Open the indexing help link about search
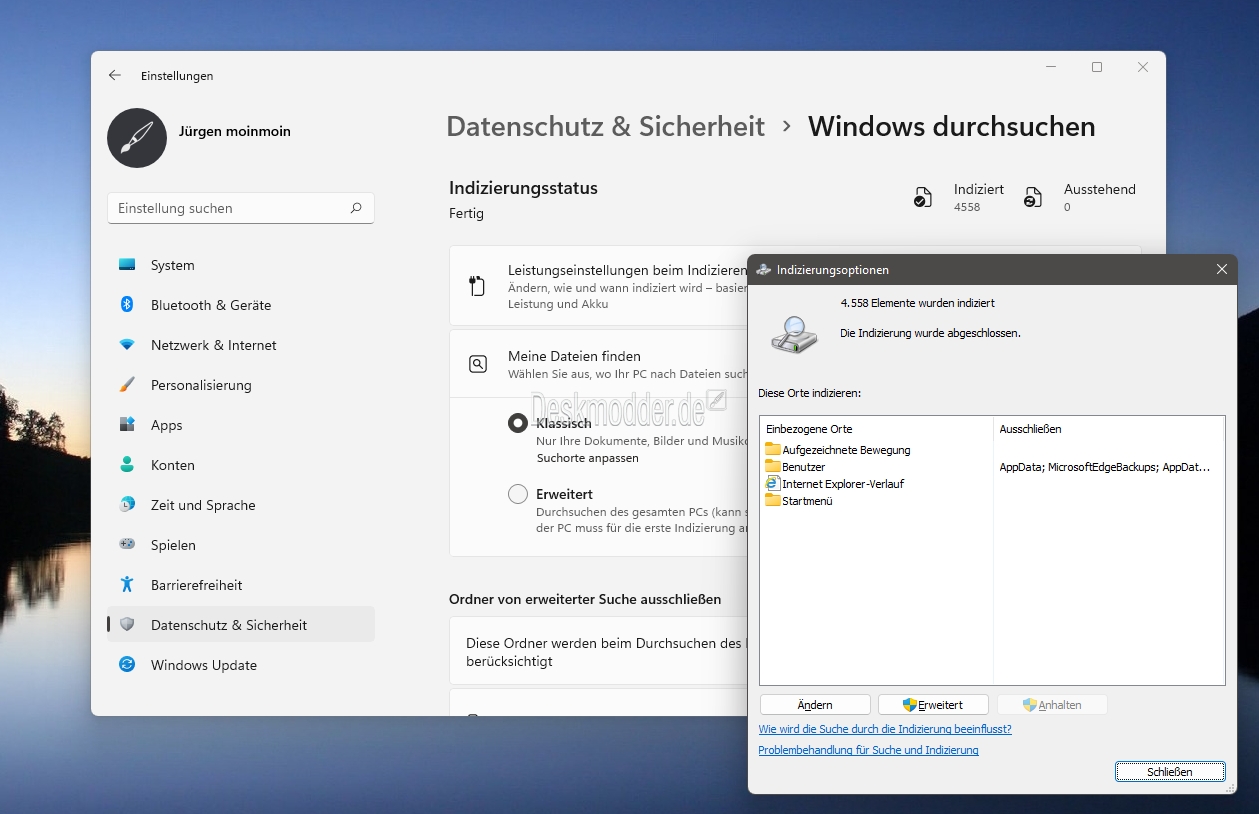The image size is (1259, 814). [884, 729]
